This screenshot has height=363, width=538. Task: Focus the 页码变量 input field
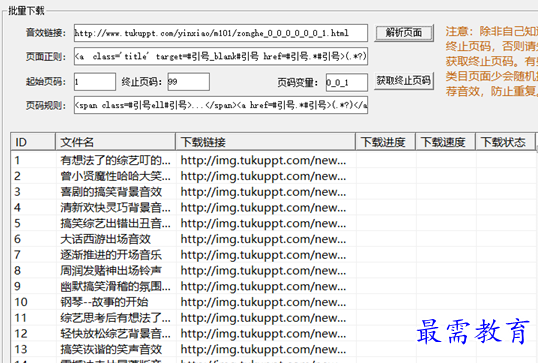pos(347,82)
